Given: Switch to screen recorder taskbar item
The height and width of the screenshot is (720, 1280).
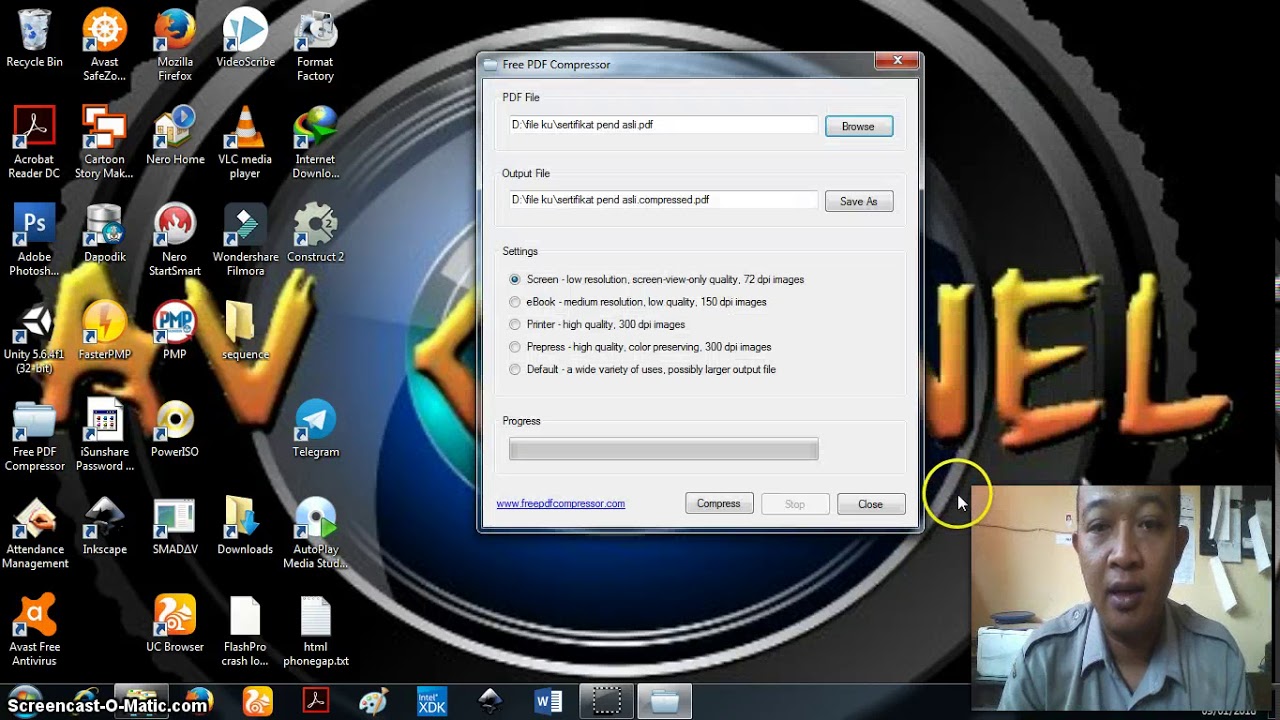Looking at the screenshot, I should coord(606,702).
